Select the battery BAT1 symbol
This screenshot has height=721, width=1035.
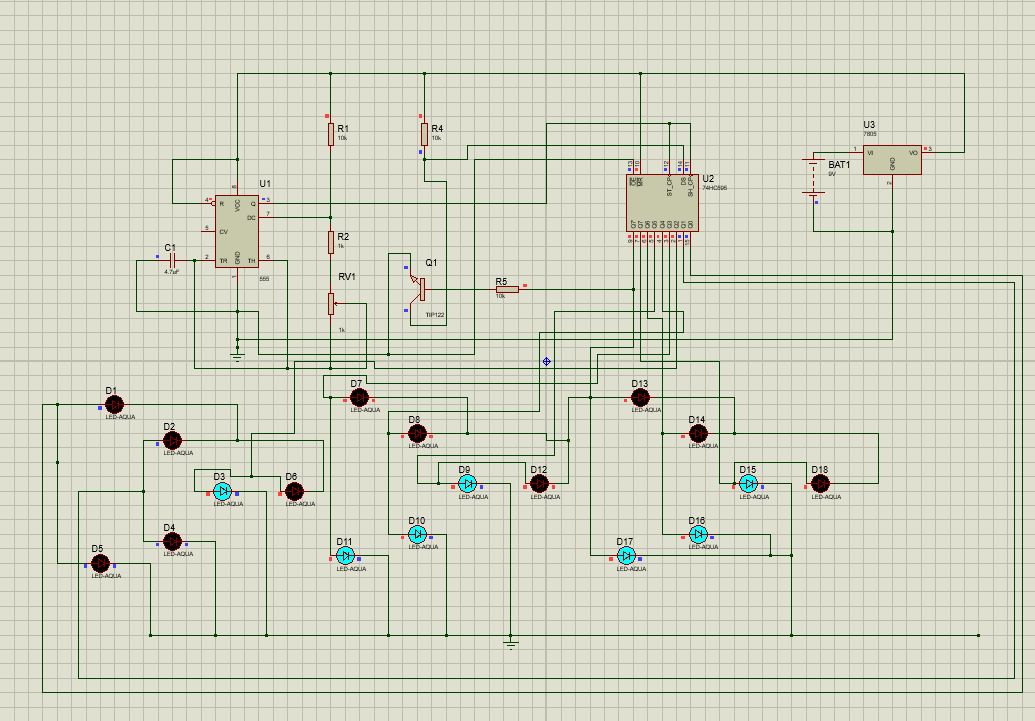click(x=813, y=177)
